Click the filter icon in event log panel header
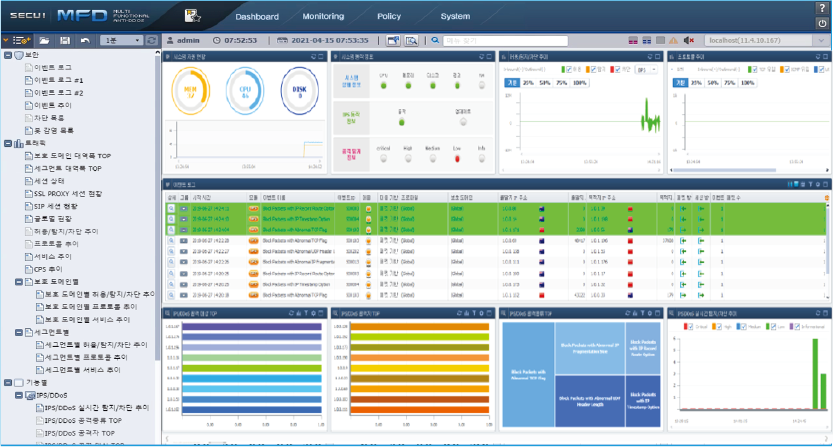Image resolution: width=833 pixels, height=447 pixels. [x=810, y=184]
